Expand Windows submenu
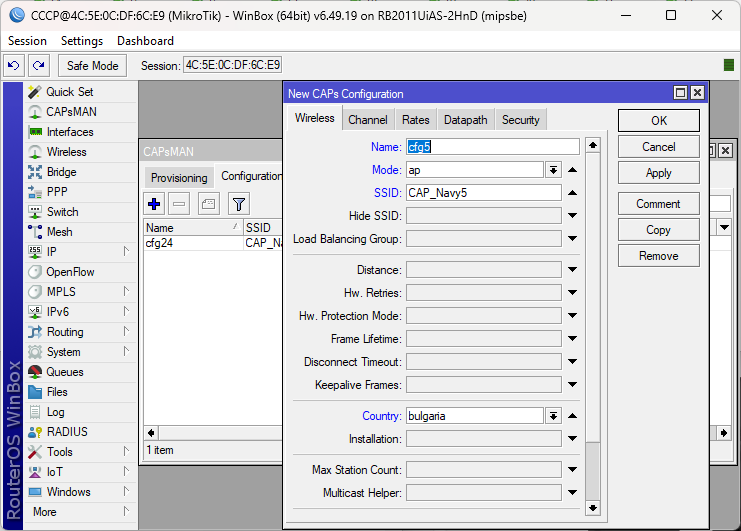741x531 pixels. pos(126,491)
